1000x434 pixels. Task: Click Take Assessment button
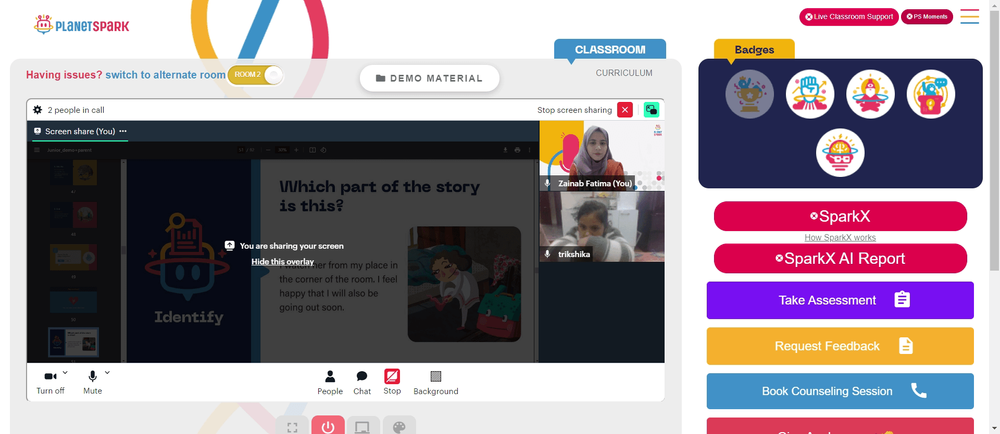pos(840,300)
